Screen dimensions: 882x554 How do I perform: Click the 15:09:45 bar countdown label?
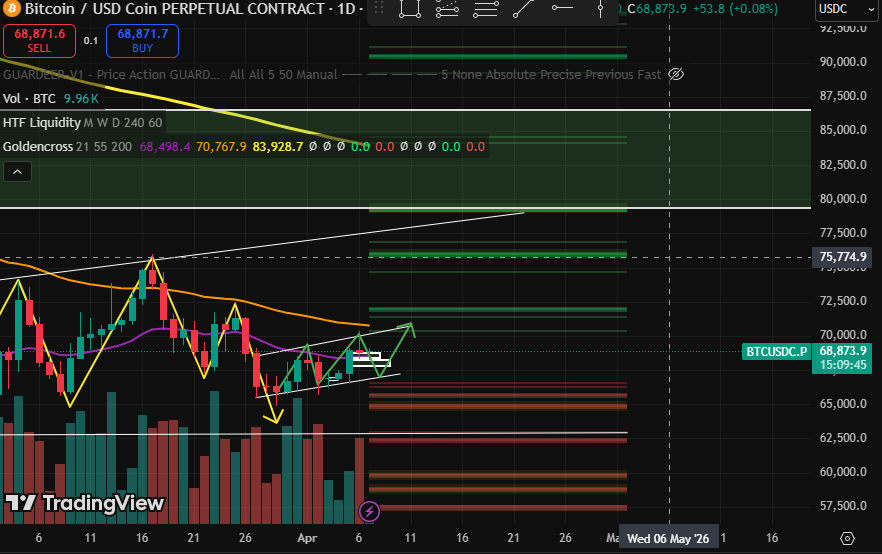click(x=843, y=365)
